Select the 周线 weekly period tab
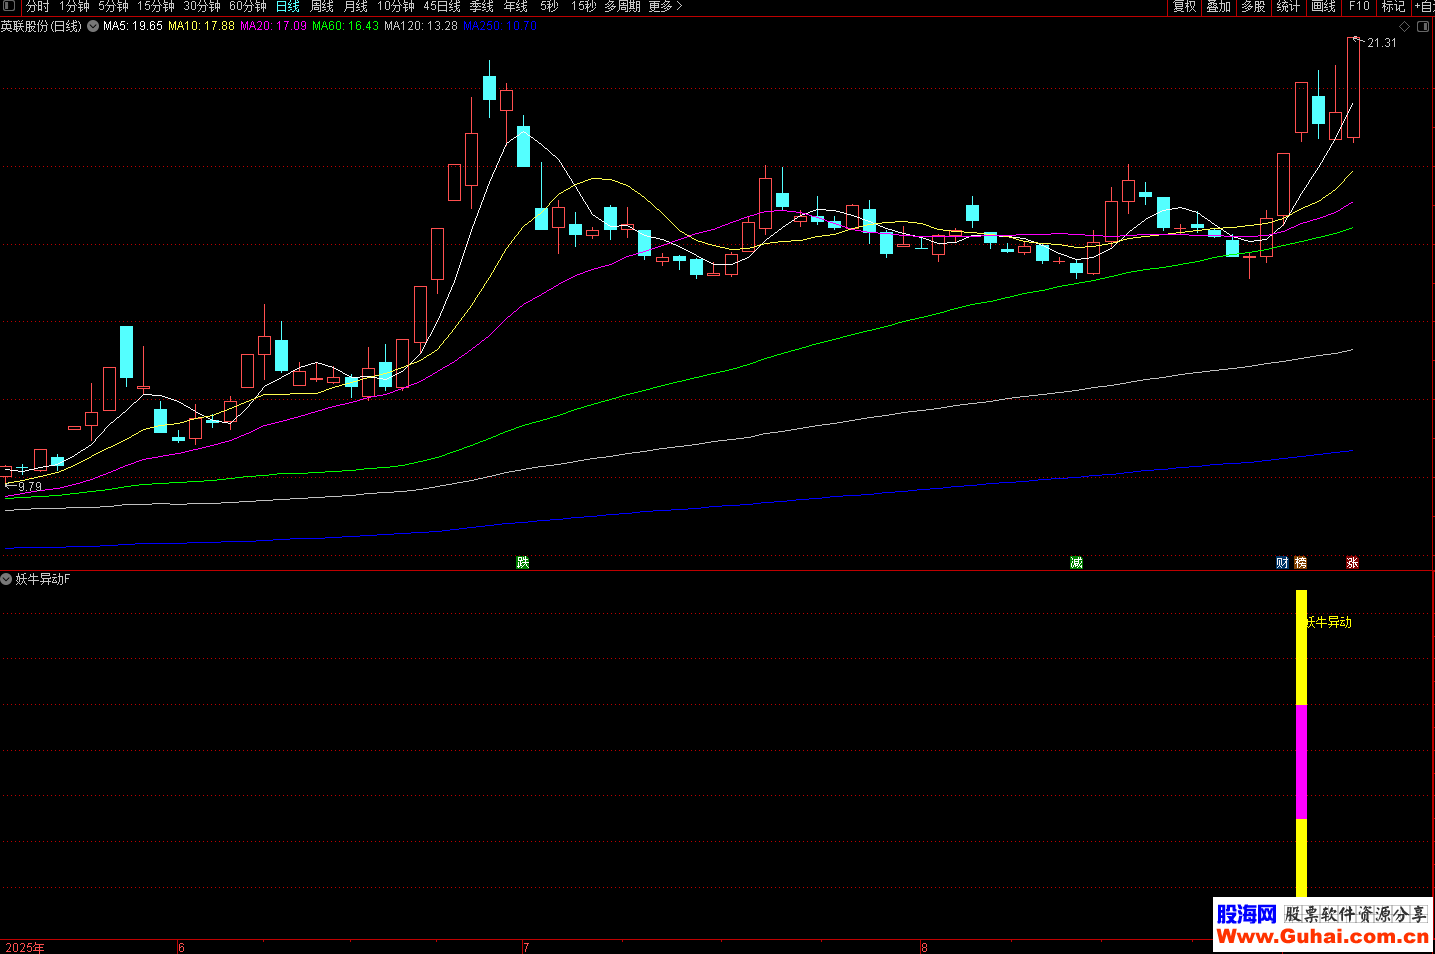Image resolution: width=1435 pixels, height=954 pixels. [322, 6]
